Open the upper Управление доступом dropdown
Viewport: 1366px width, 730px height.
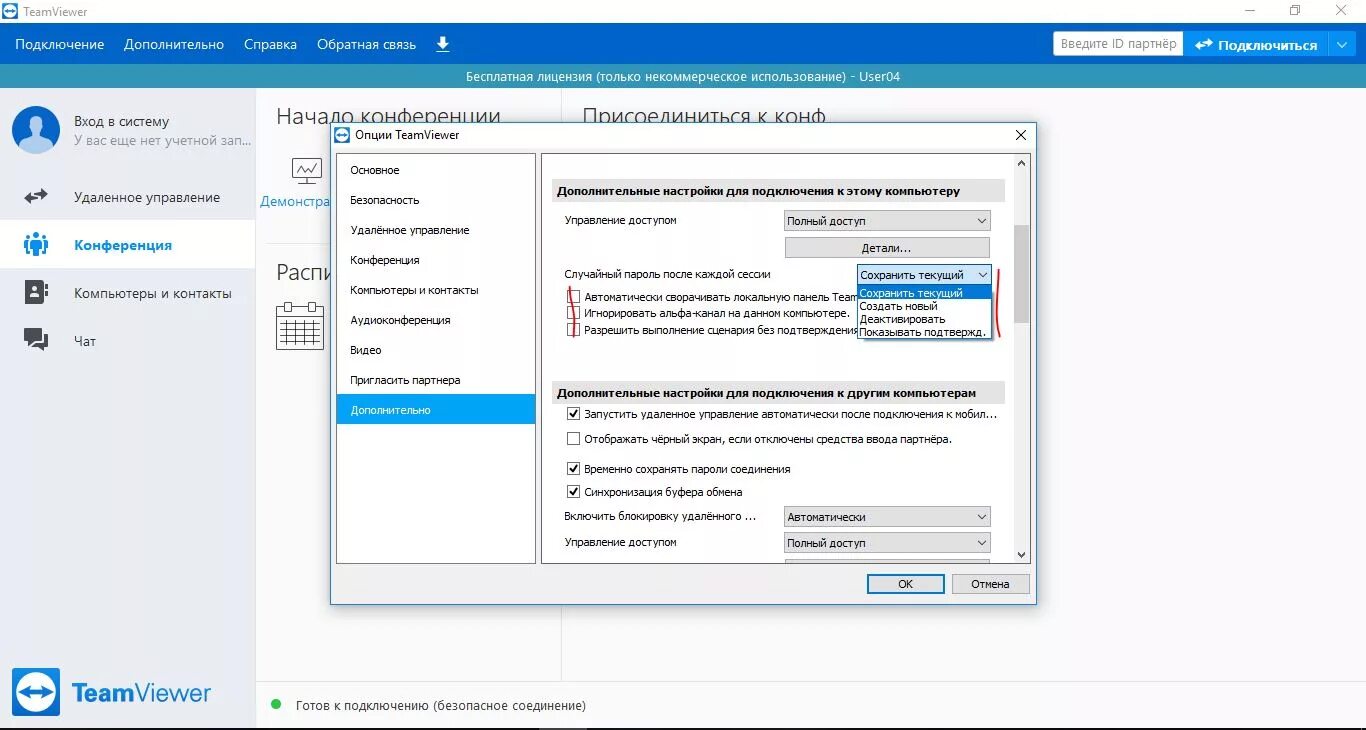(887, 221)
